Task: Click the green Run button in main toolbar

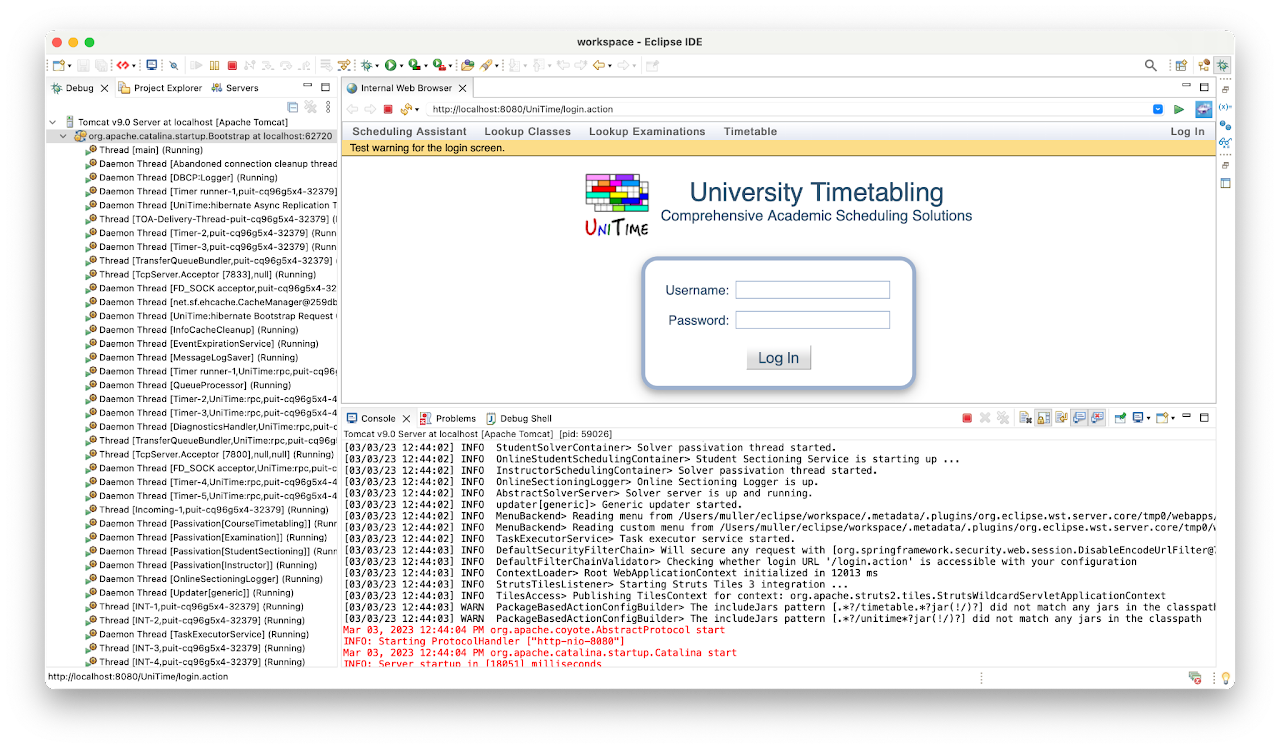Action: click(391, 65)
